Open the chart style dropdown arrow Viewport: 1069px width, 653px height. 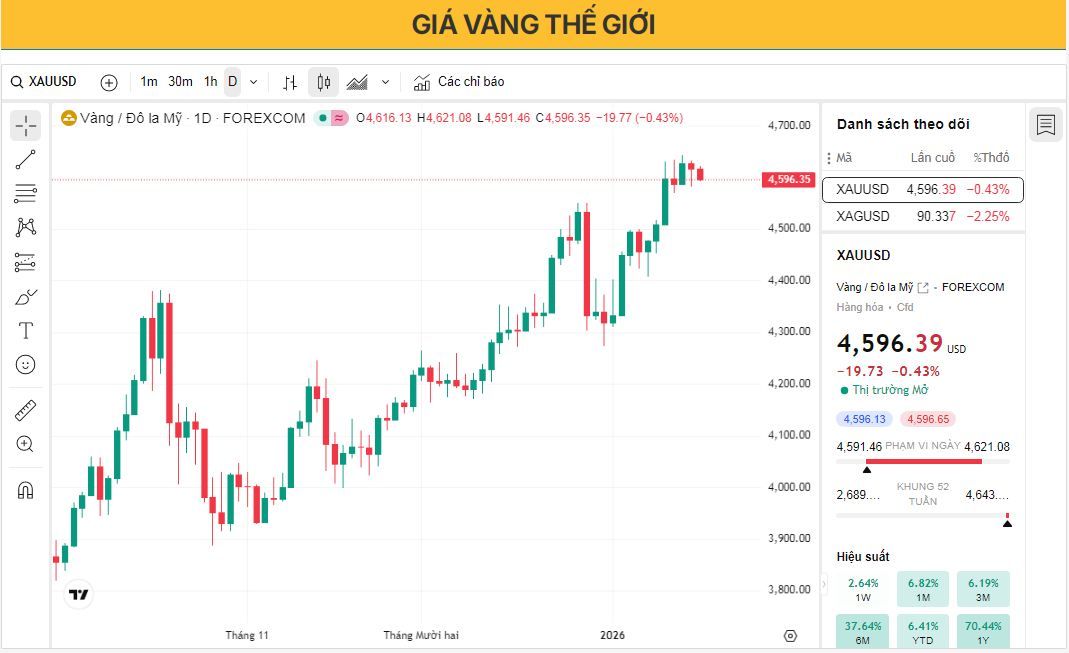pos(385,81)
